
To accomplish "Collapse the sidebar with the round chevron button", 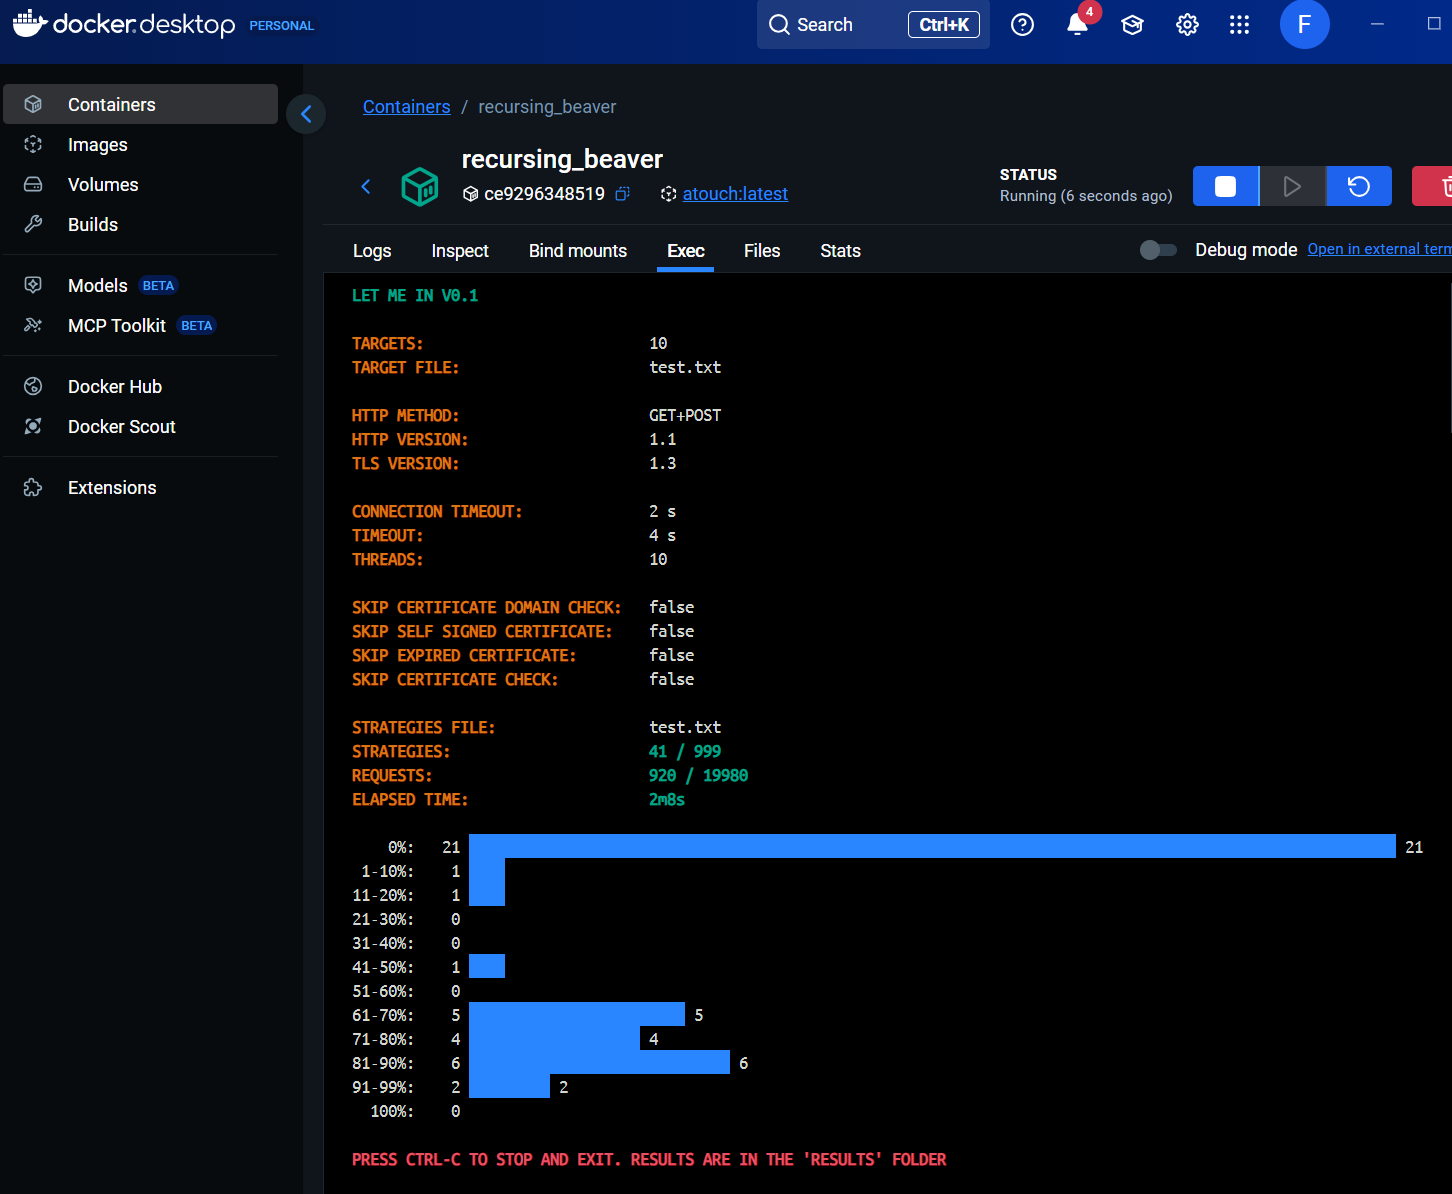I will [306, 114].
